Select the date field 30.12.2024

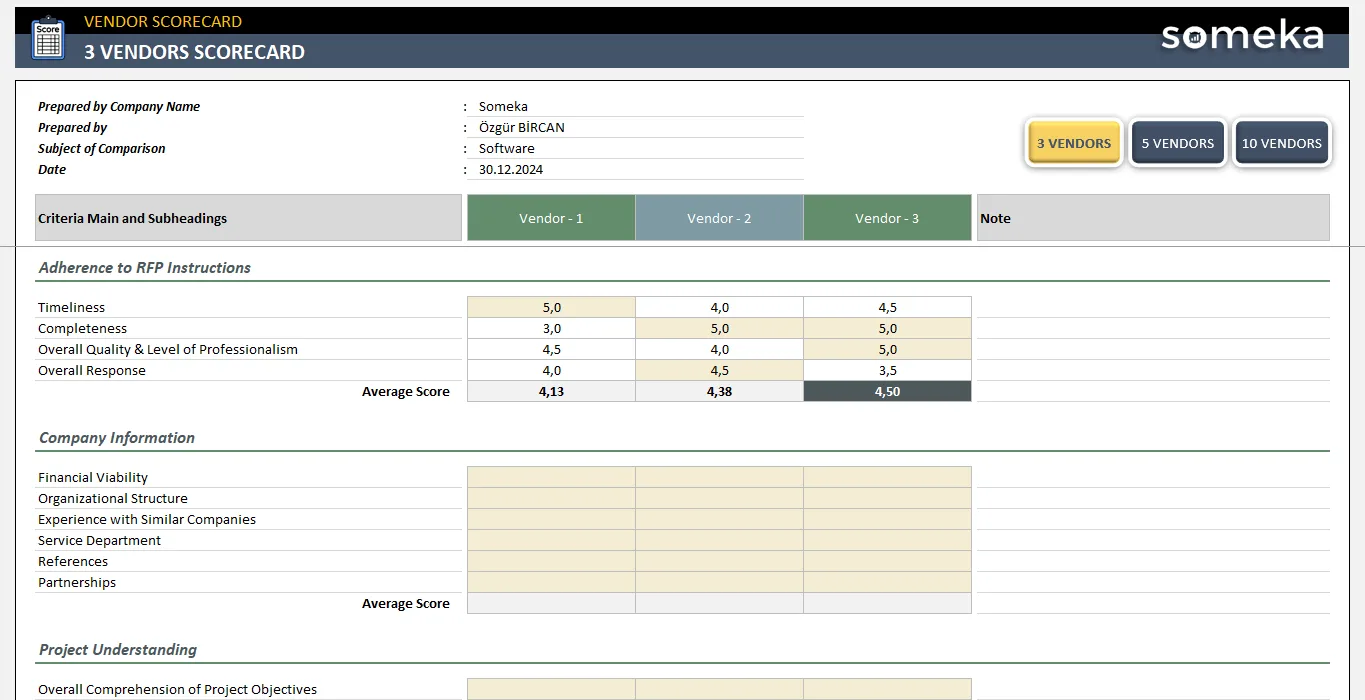pyautogui.click(x=640, y=169)
